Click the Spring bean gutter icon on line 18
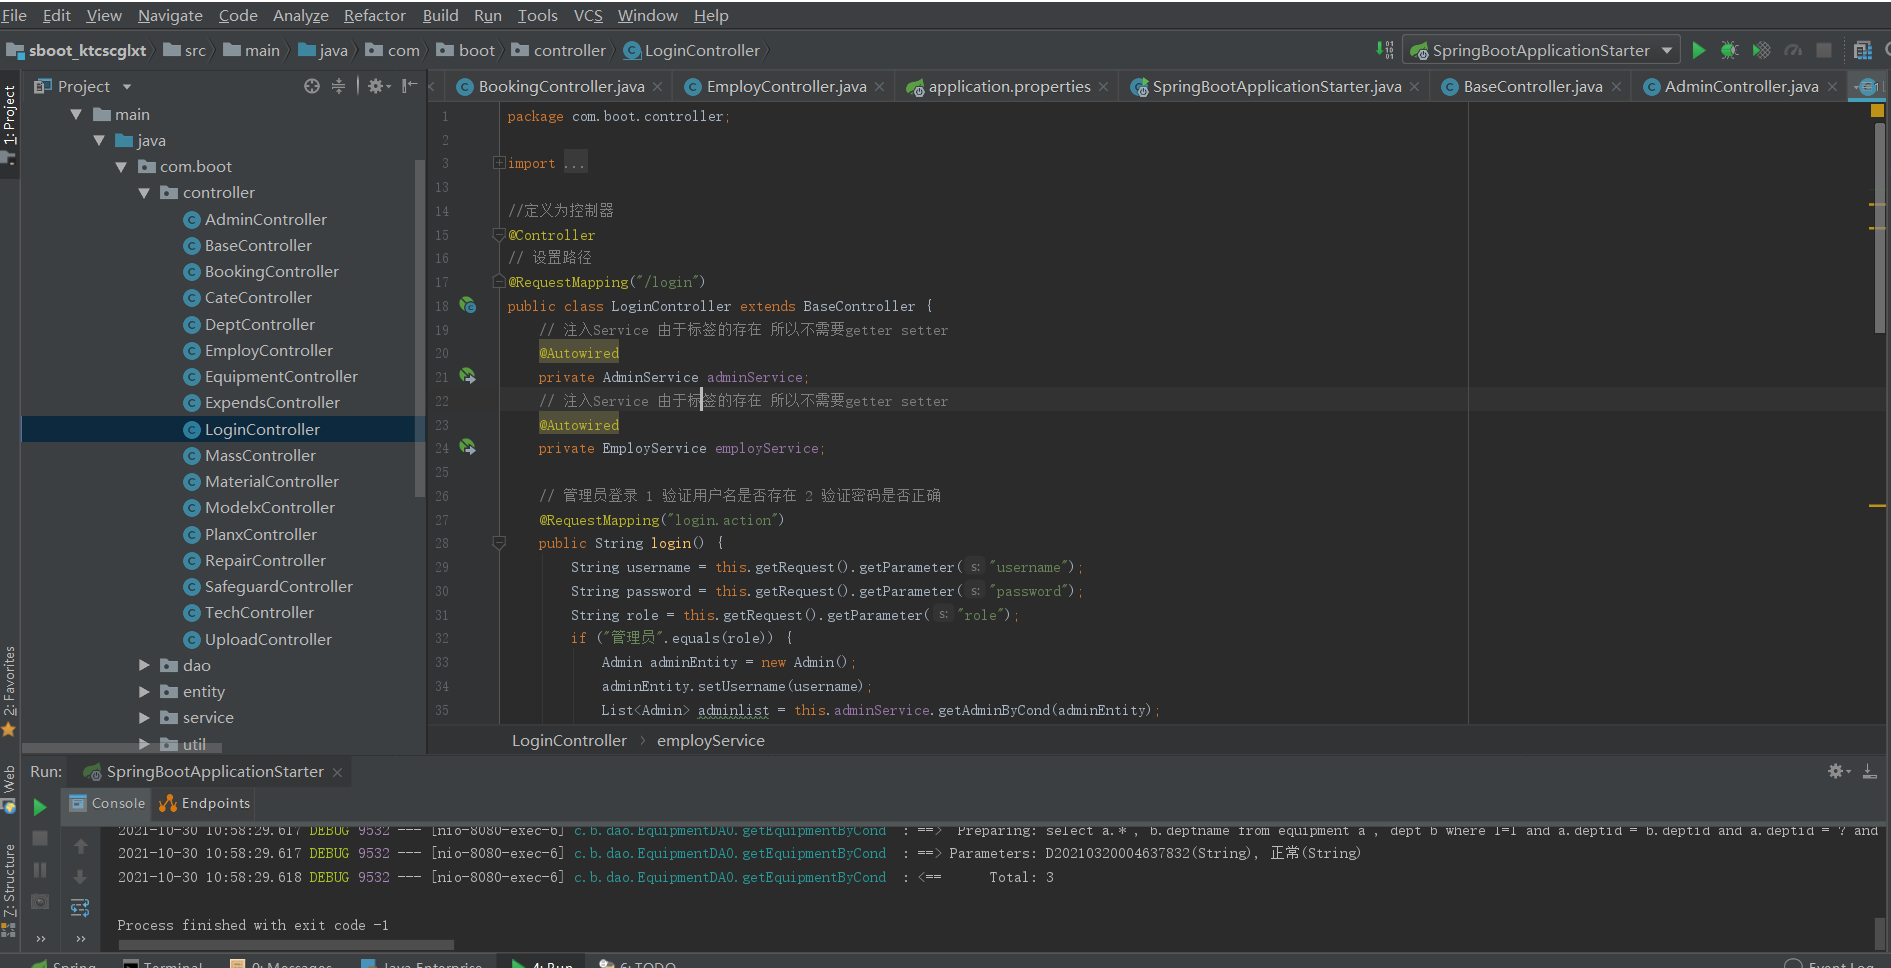The image size is (1891, 968). click(x=467, y=305)
